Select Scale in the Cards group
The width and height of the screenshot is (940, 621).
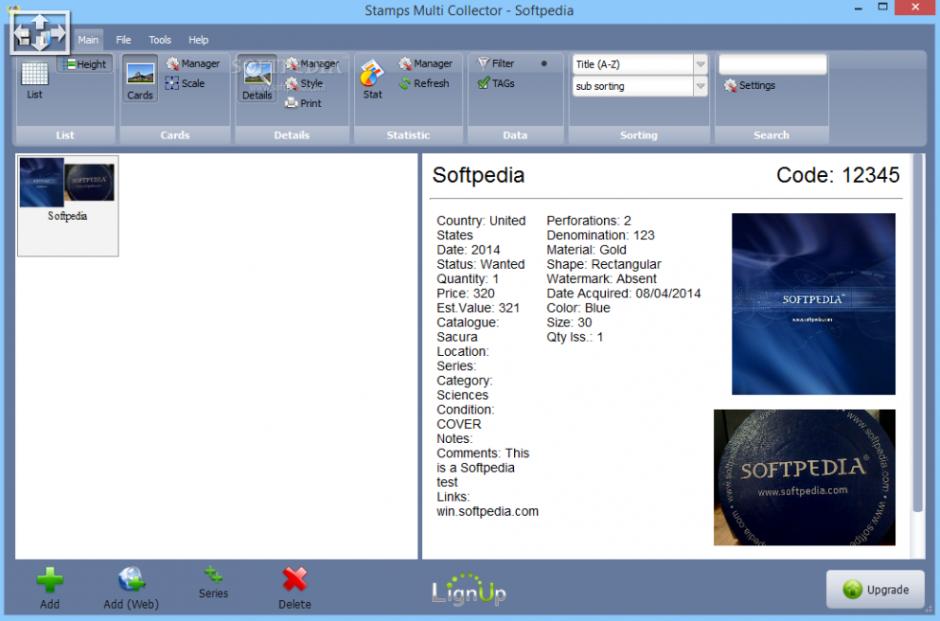[x=185, y=83]
